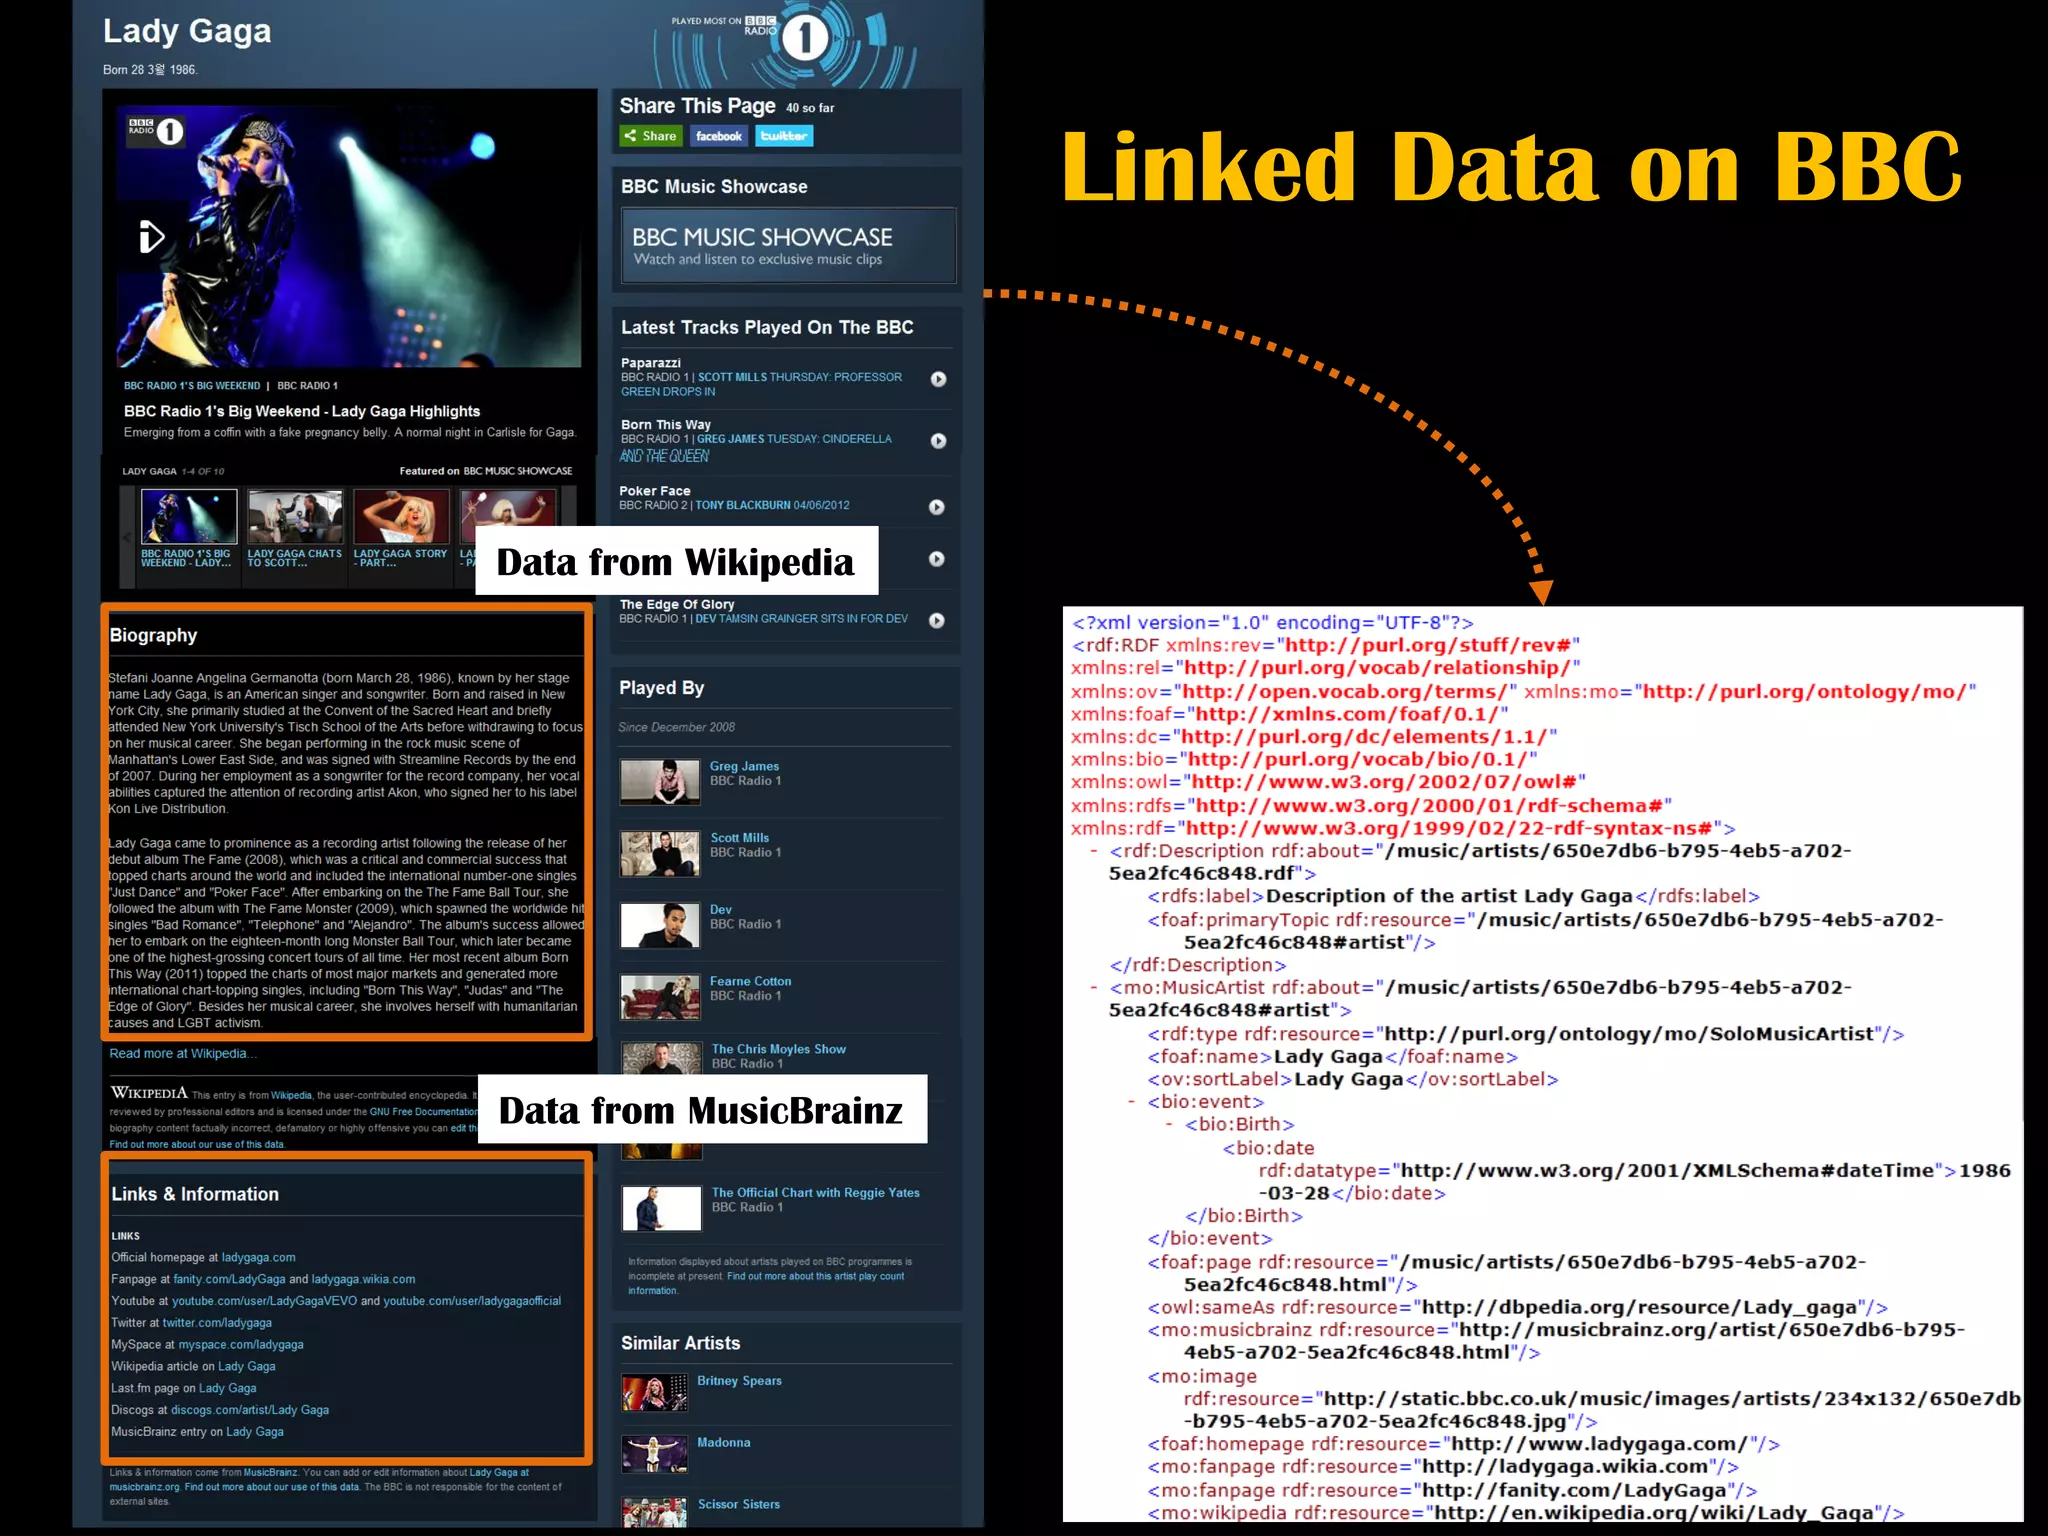Open Read more at Wikipedia link
The image size is (2048, 1536).
coord(183,1054)
